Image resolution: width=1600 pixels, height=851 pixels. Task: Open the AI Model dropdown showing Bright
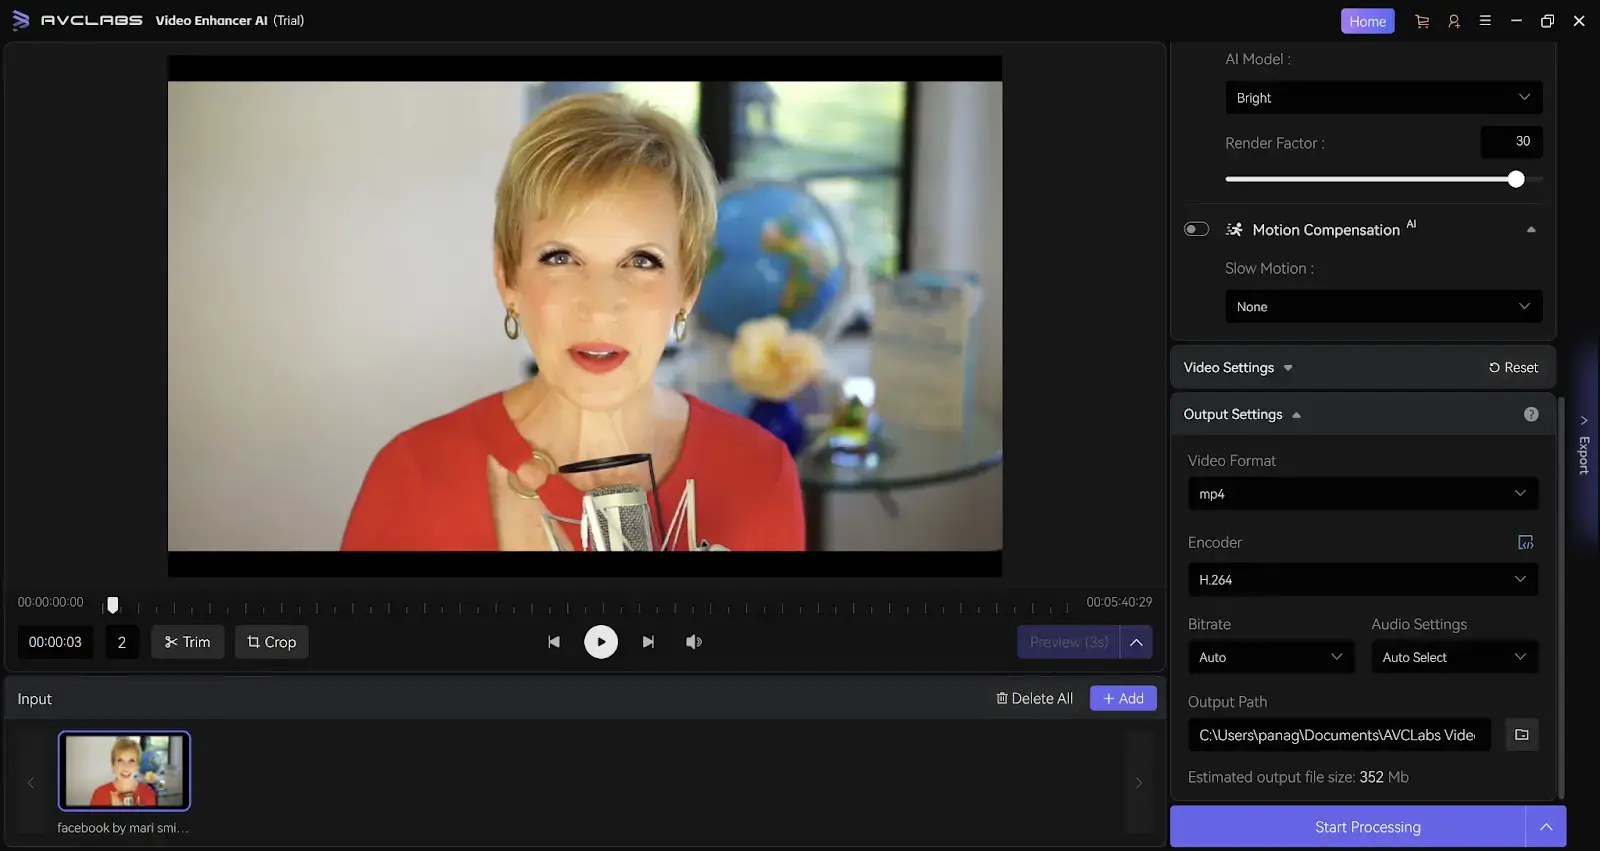1383,98
